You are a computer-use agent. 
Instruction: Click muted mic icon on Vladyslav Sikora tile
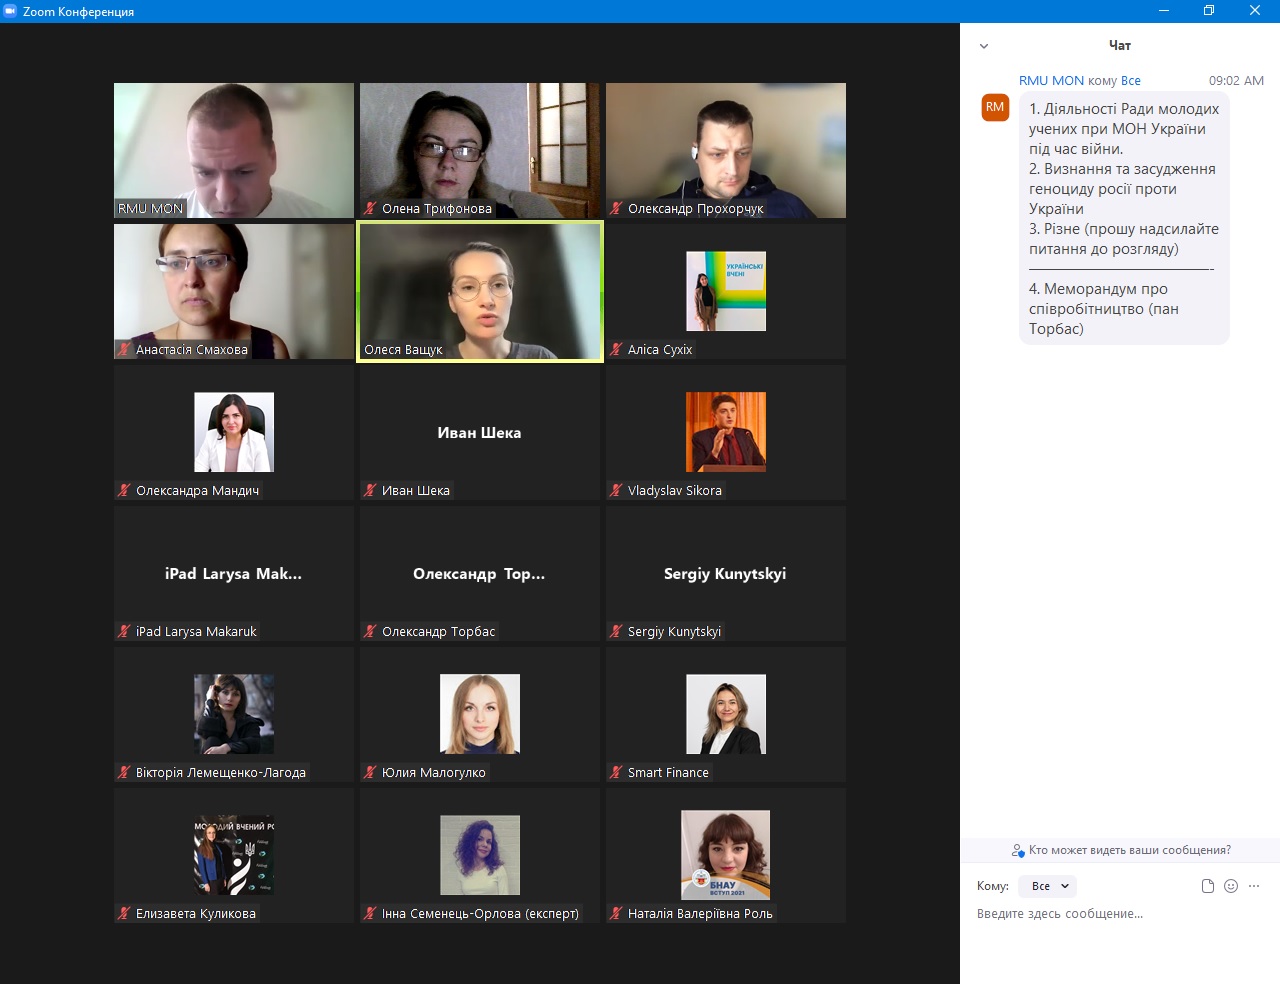(616, 490)
